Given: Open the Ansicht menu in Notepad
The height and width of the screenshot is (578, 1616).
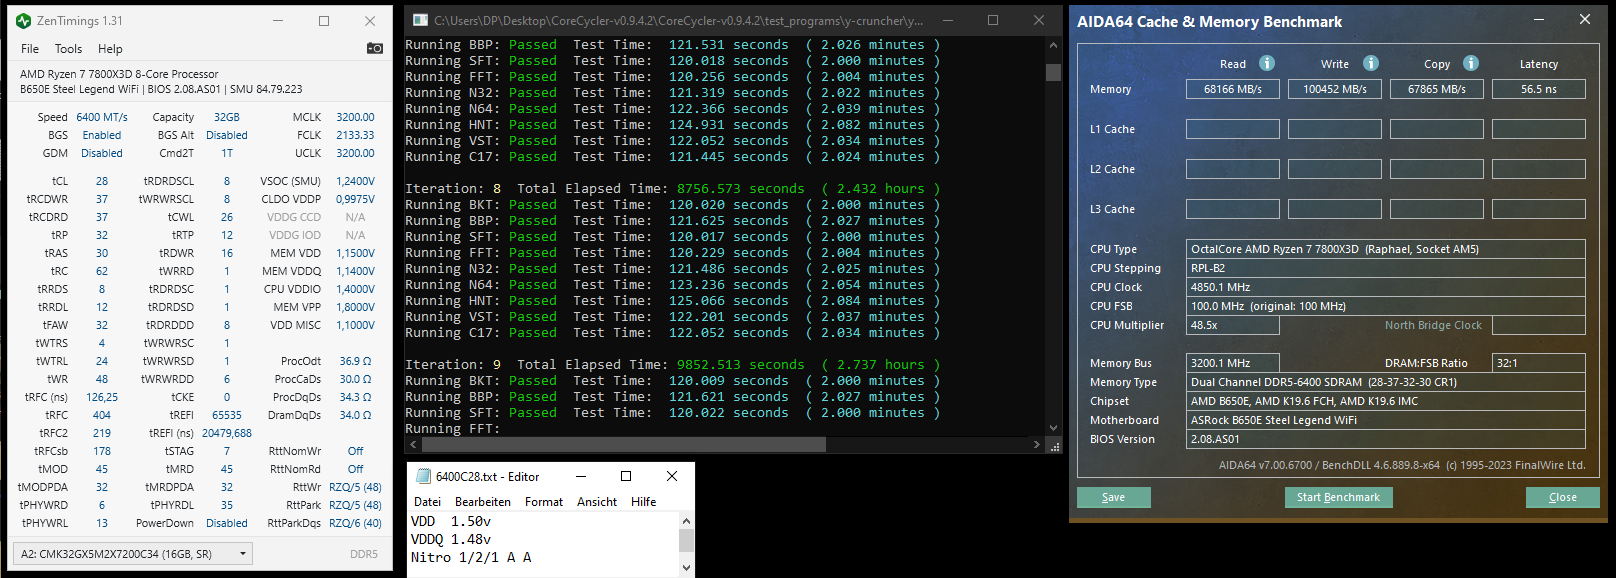Looking at the screenshot, I should [597, 502].
